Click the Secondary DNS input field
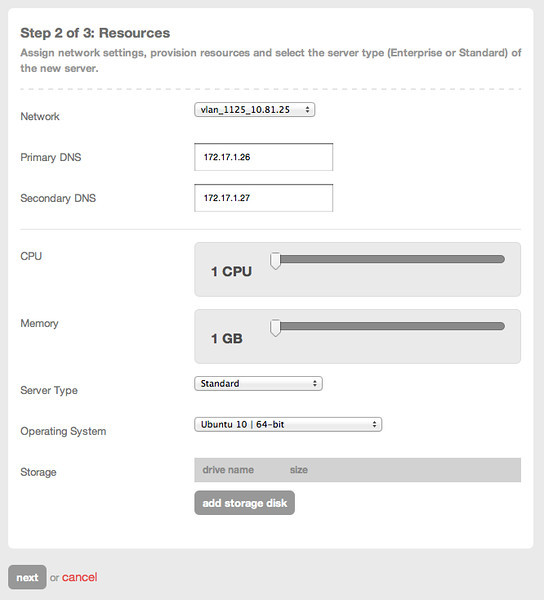 coord(264,198)
